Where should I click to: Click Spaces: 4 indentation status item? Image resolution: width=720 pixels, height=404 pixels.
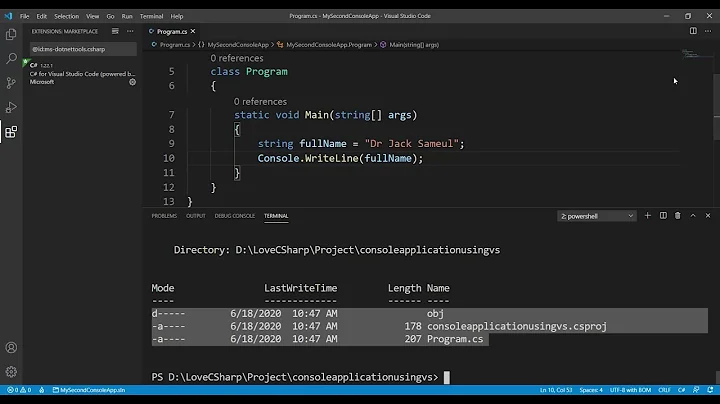pyautogui.click(x=591, y=390)
